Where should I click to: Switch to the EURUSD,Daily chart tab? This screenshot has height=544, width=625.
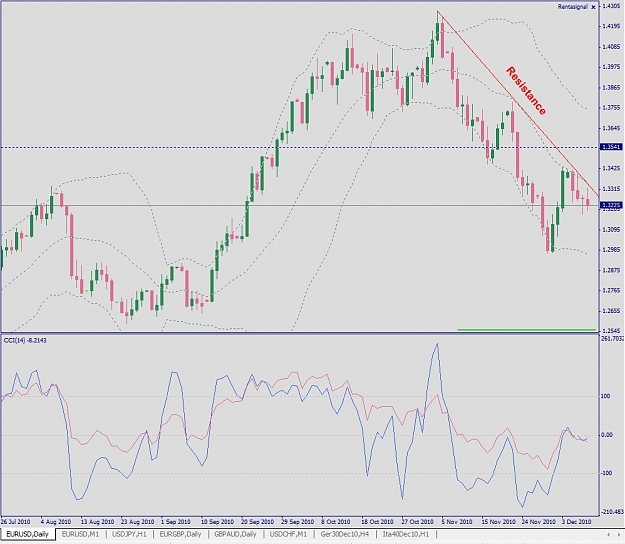[28, 534]
